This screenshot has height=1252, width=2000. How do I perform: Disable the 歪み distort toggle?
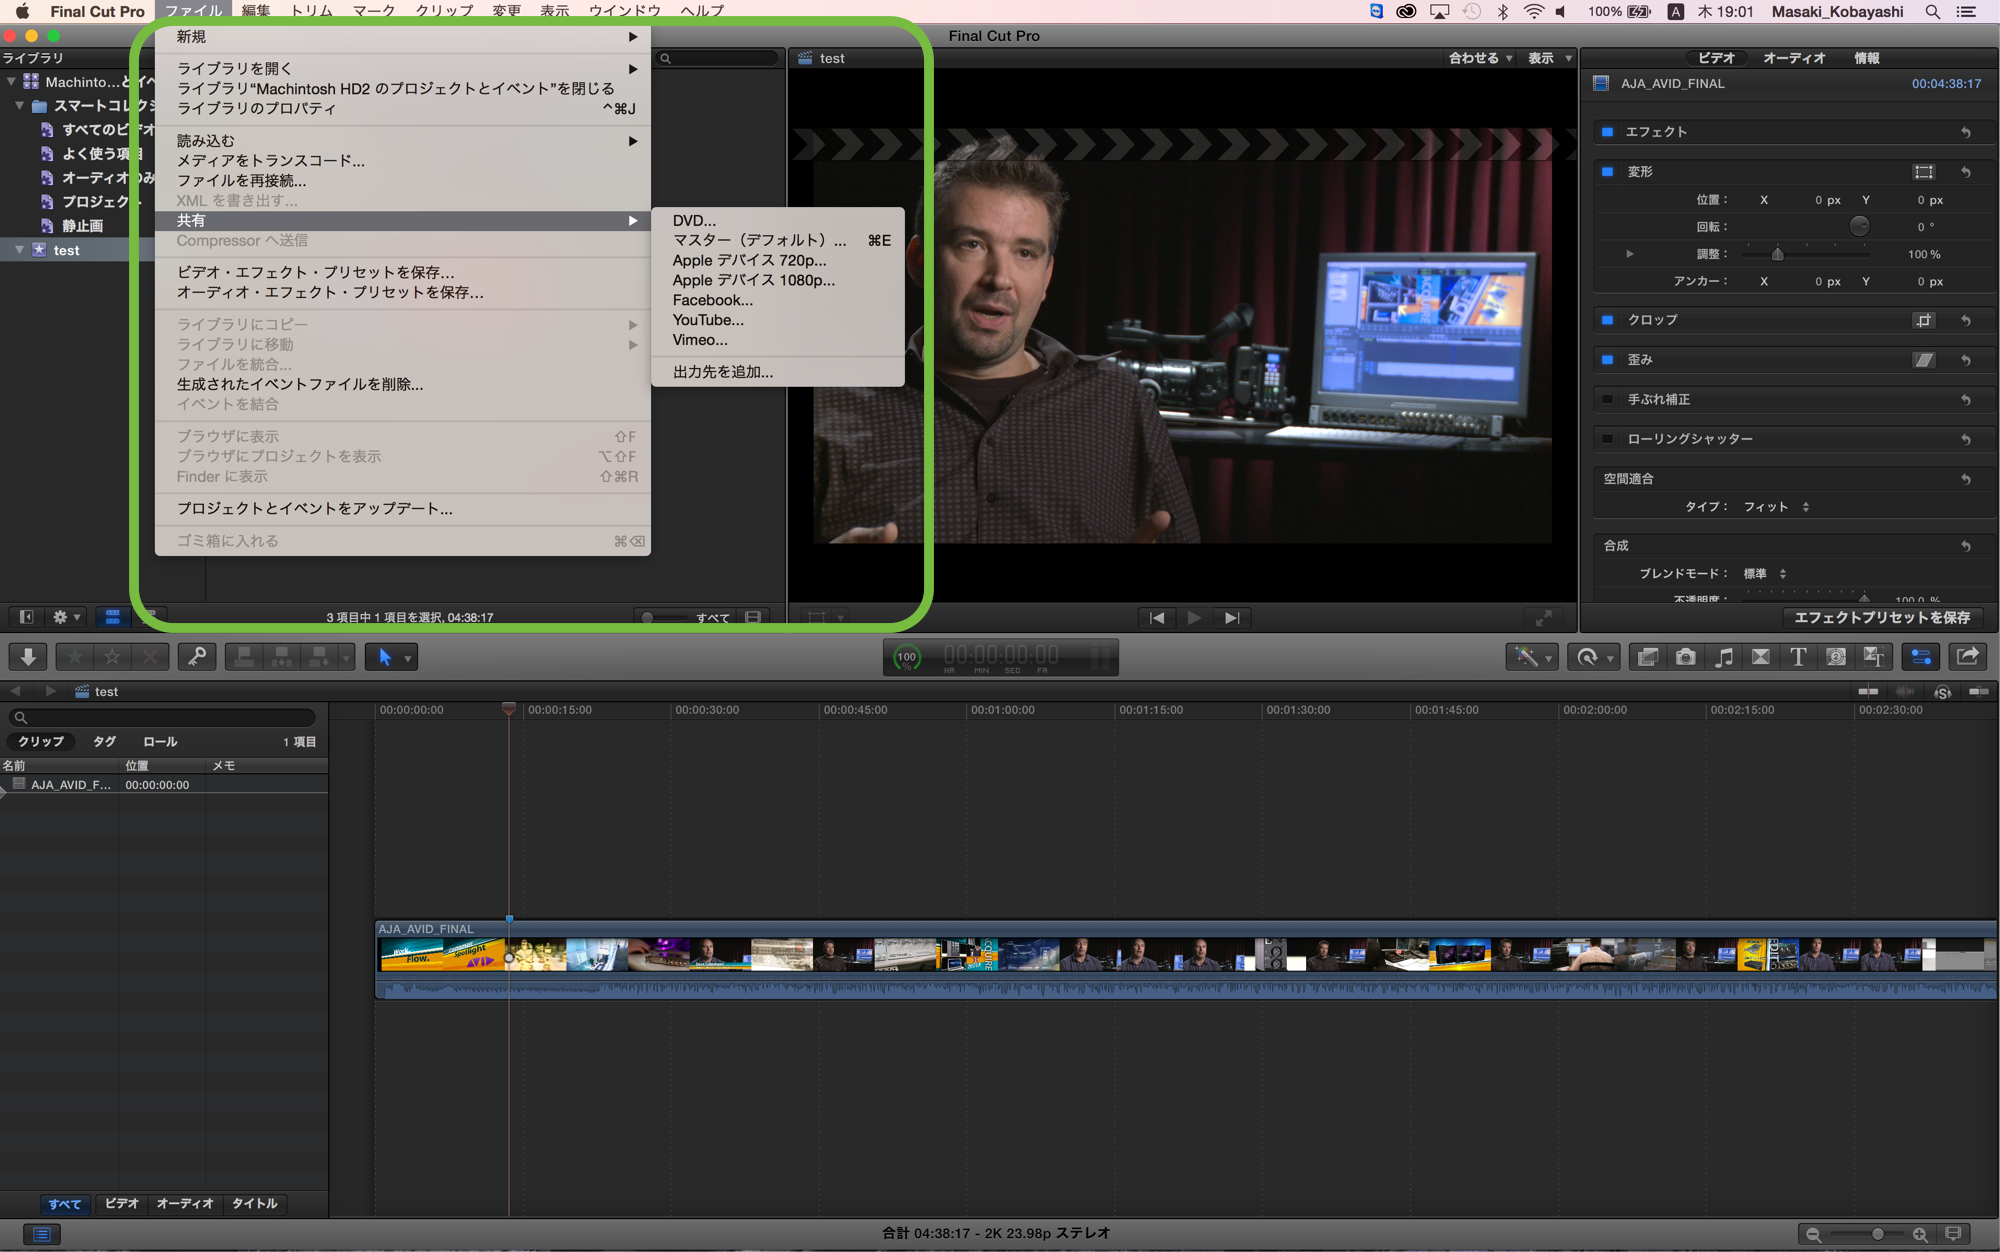tap(1607, 360)
